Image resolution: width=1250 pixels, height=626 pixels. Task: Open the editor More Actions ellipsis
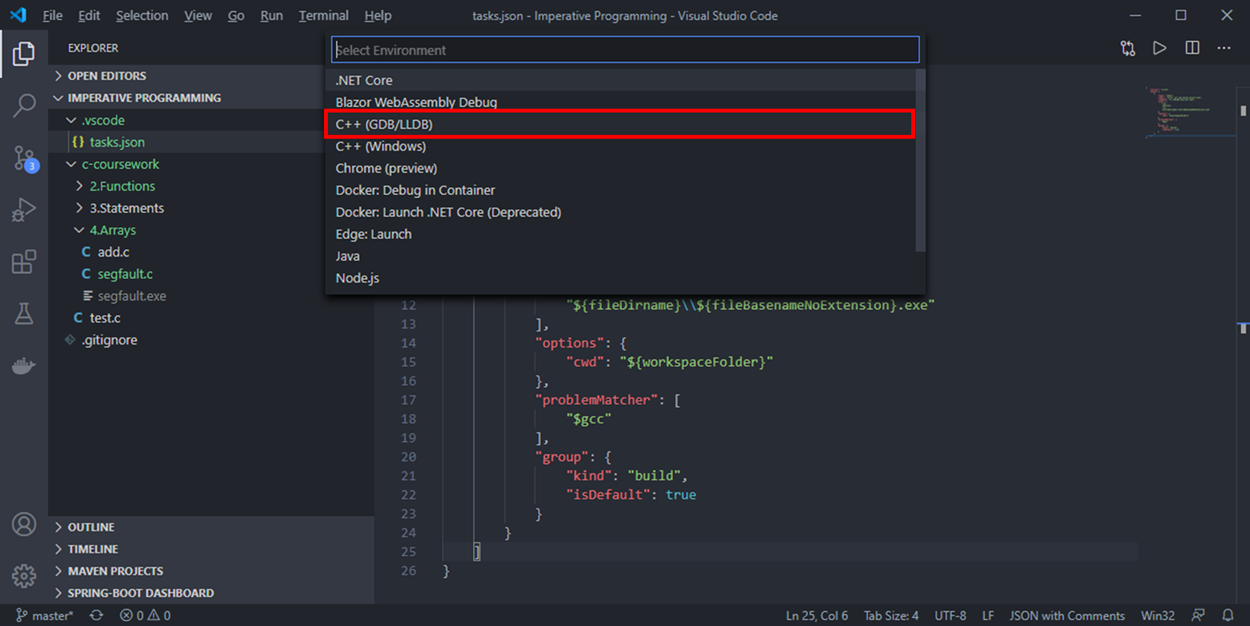click(x=1224, y=48)
